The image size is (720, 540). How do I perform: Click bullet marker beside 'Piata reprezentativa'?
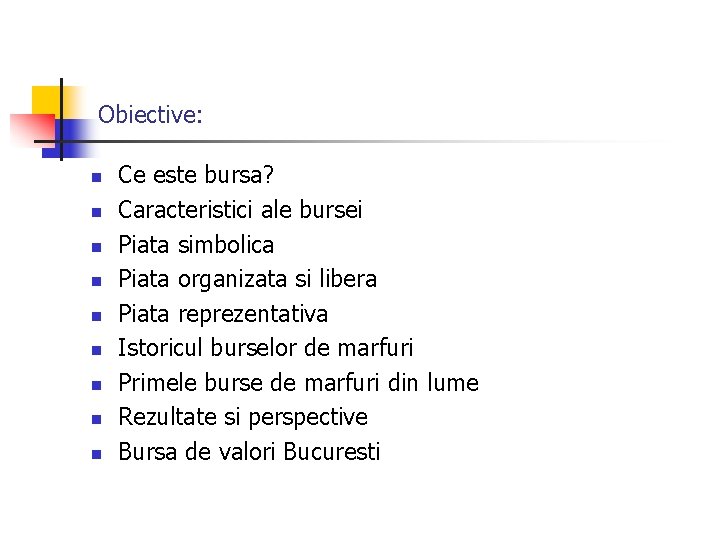click(x=96, y=316)
